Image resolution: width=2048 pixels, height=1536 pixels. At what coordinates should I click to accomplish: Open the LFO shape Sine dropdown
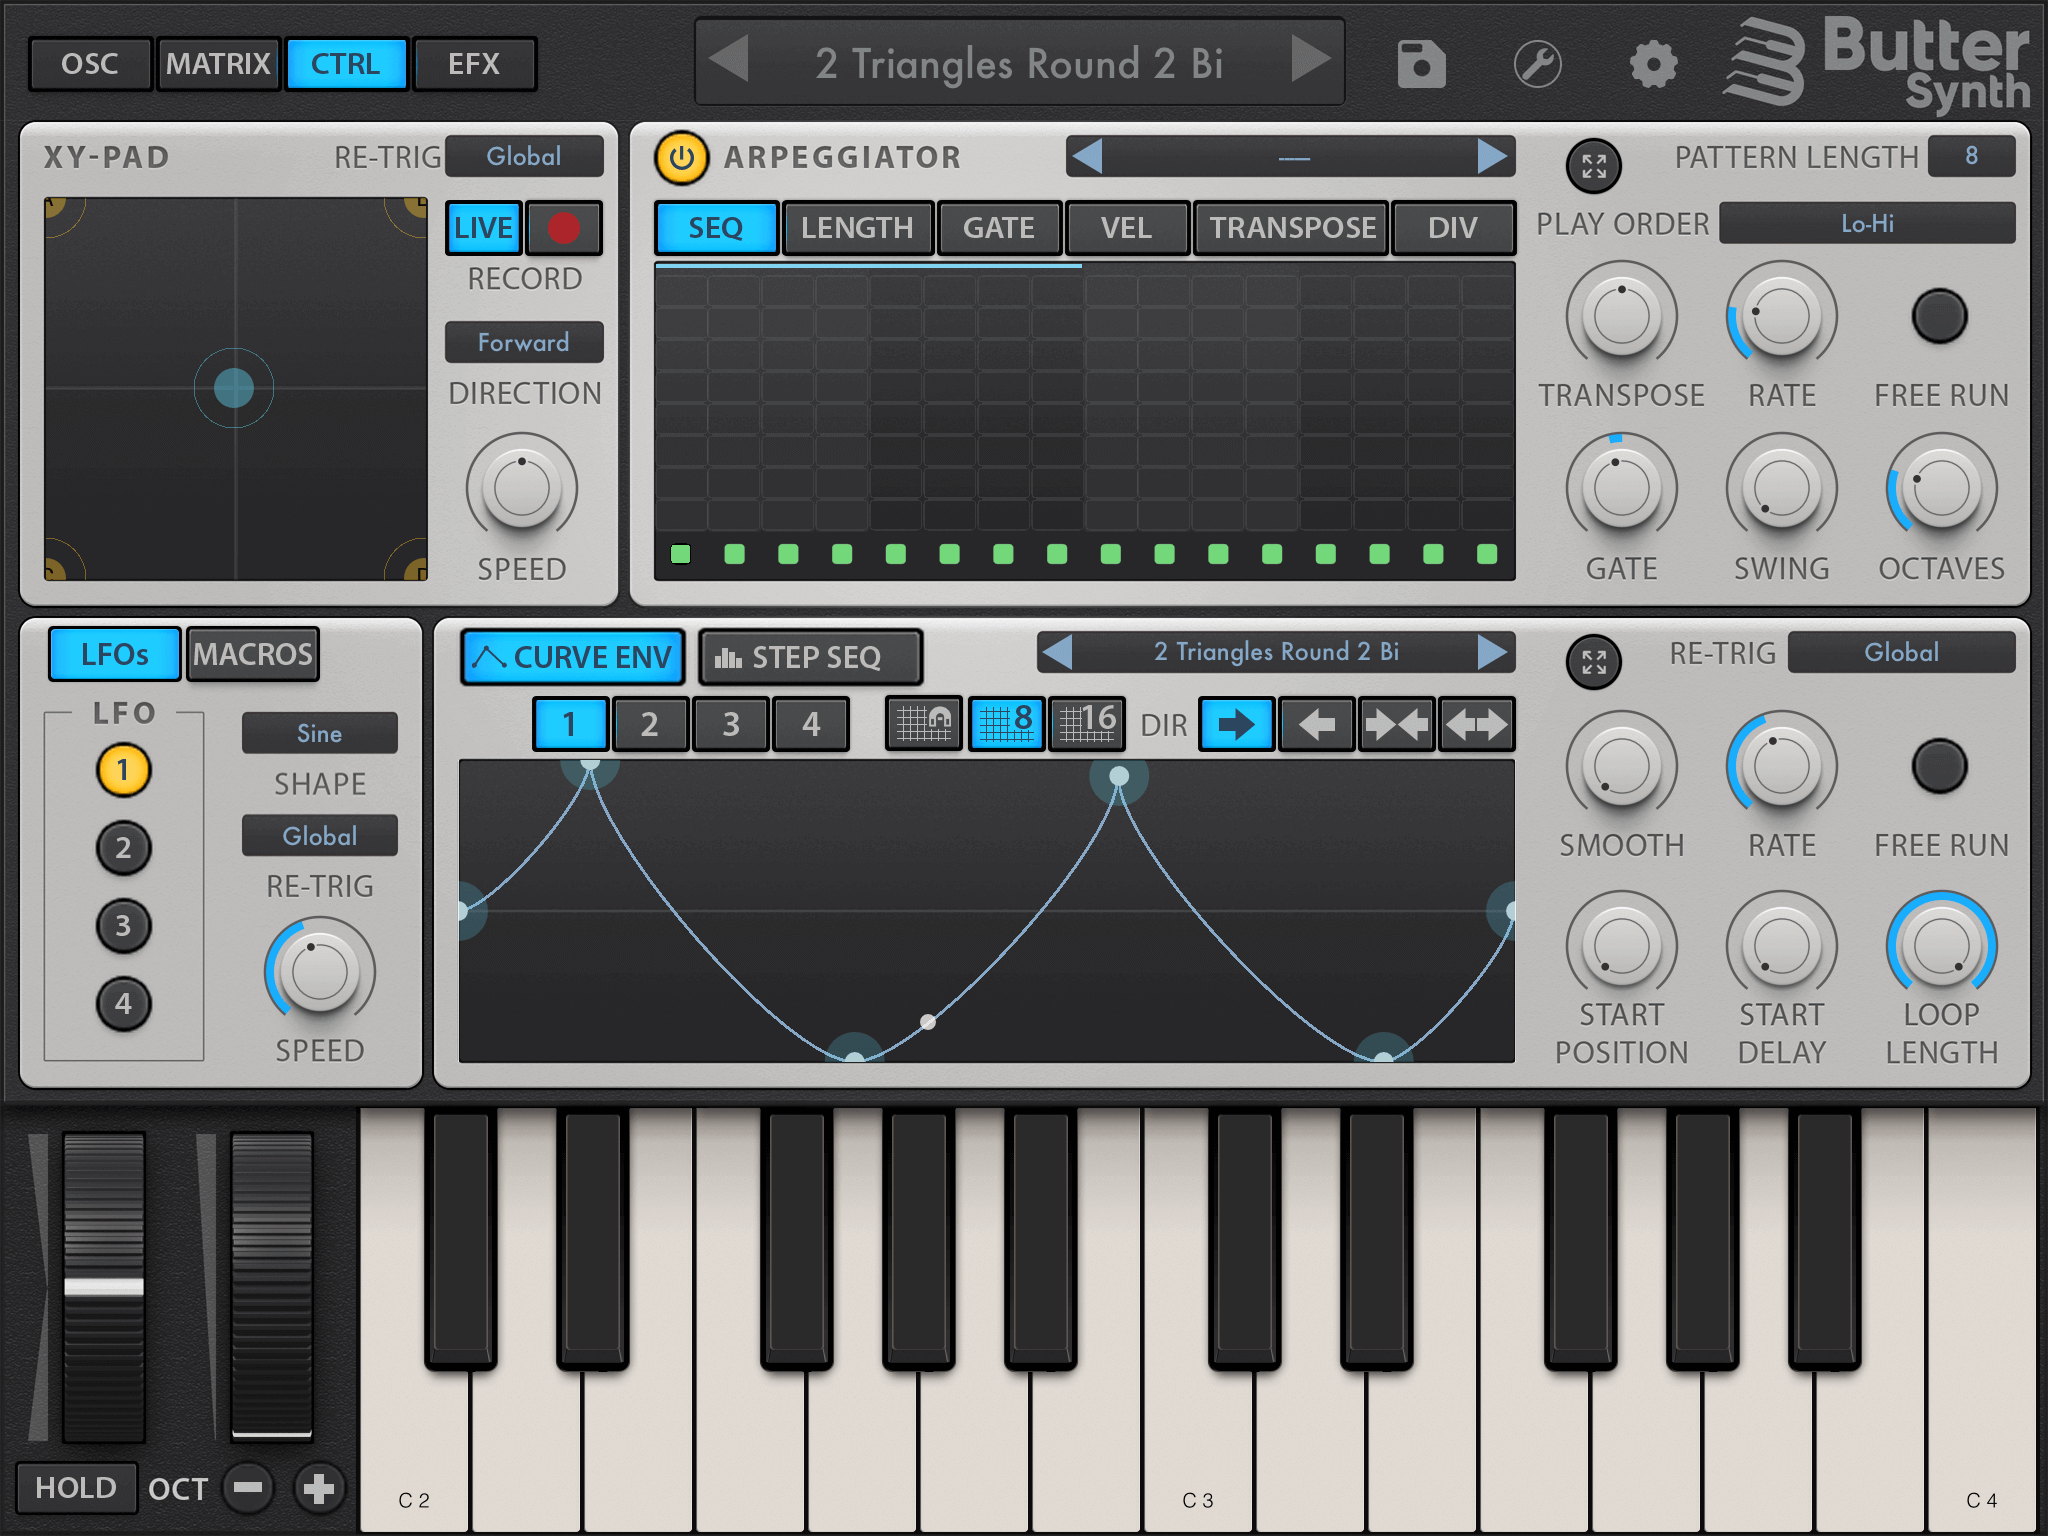[x=319, y=733]
